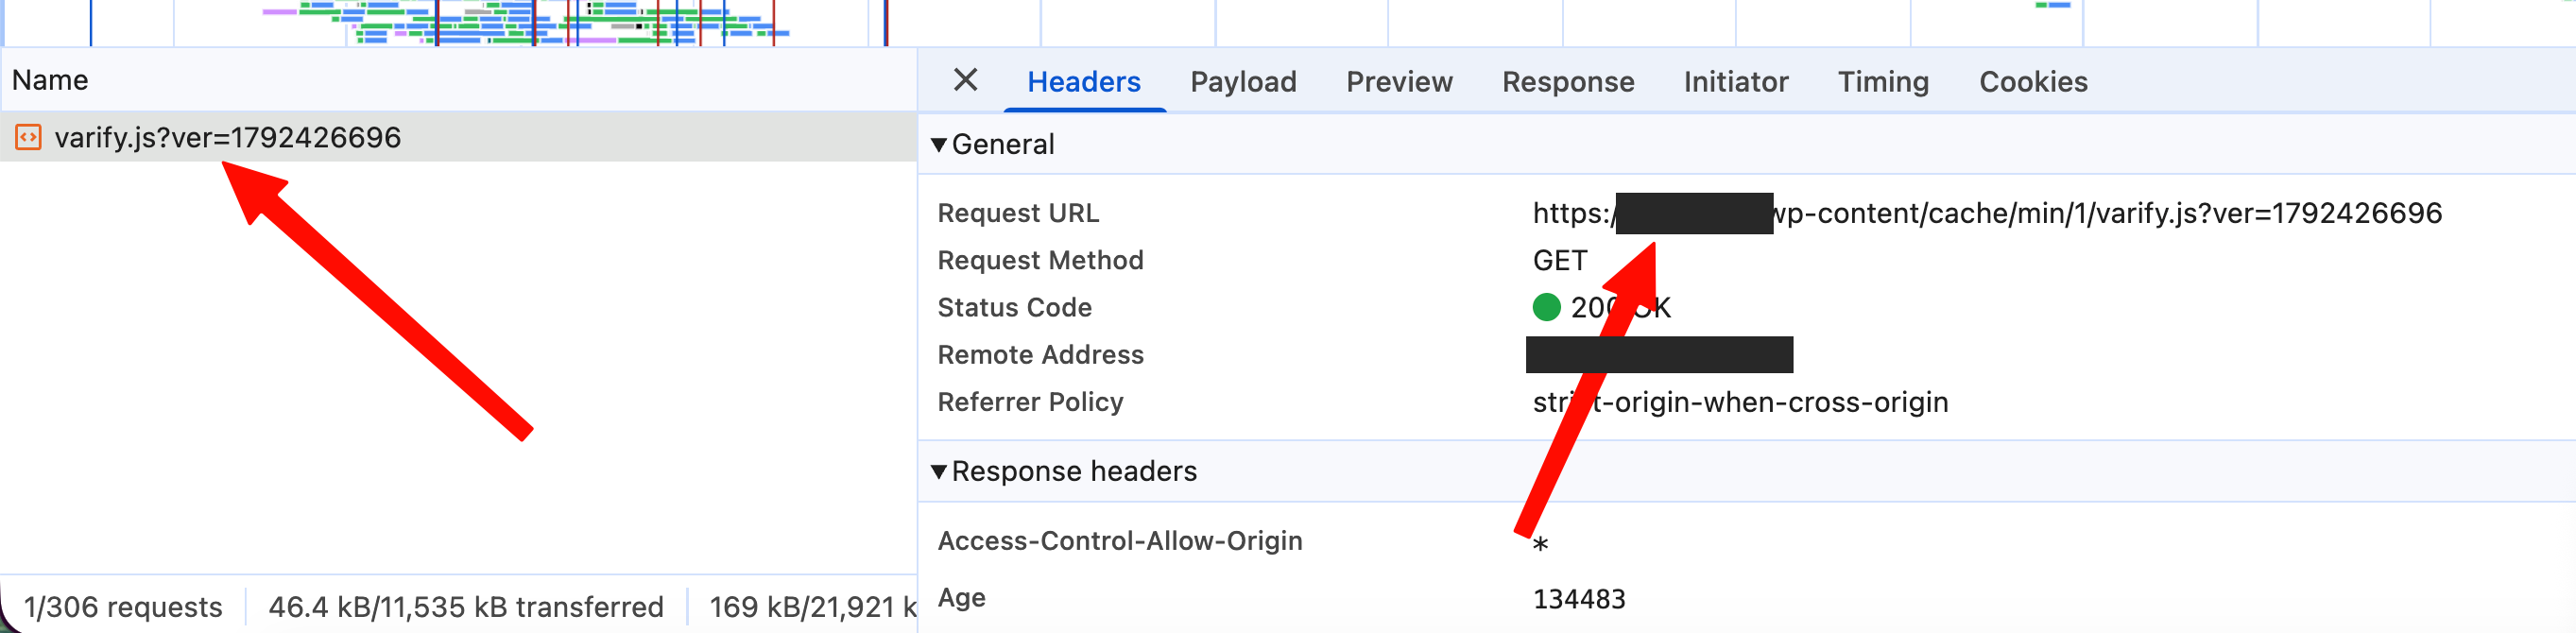The width and height of the screenshot is (2576, 633).
Task: Click the strict-origin-when-cross-origin referrer policy value
Action: coord(1740,402)
